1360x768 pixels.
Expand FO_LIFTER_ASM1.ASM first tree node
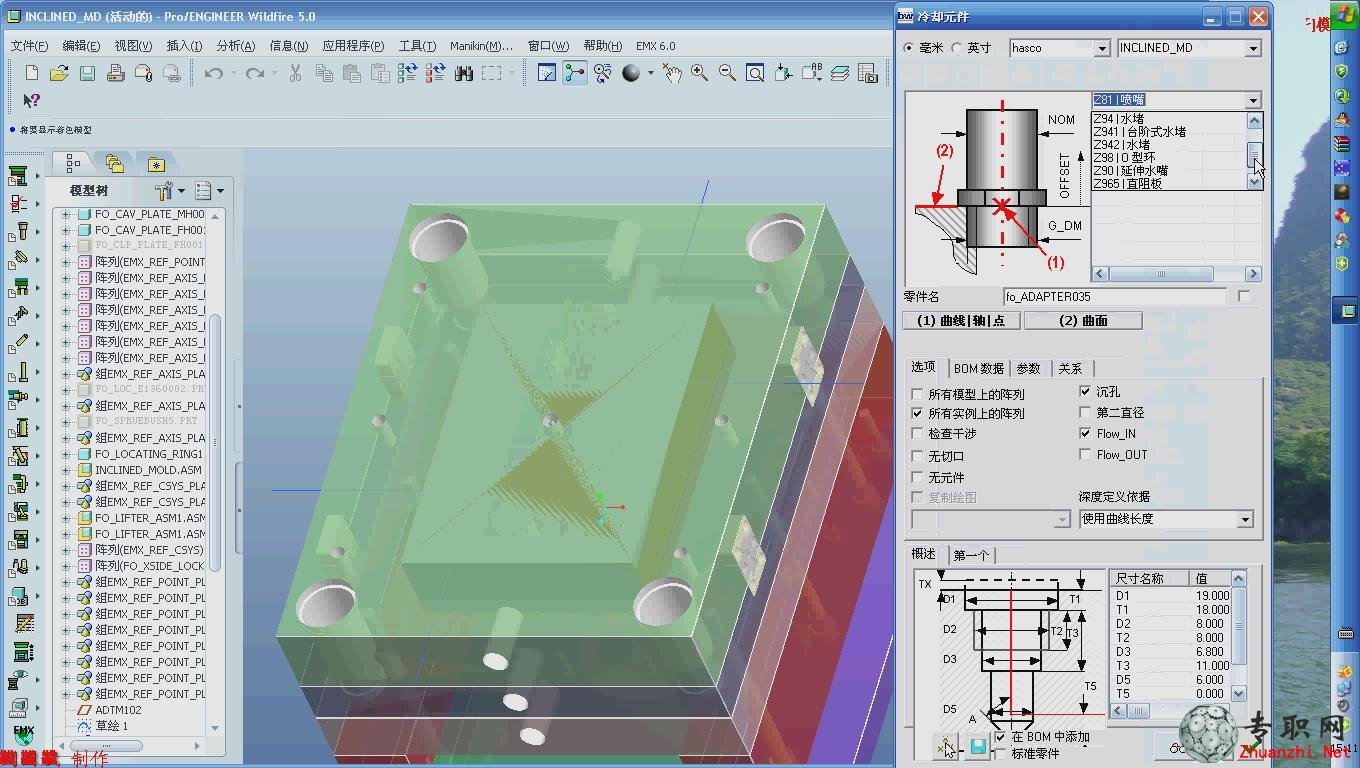tap(66, 518)
